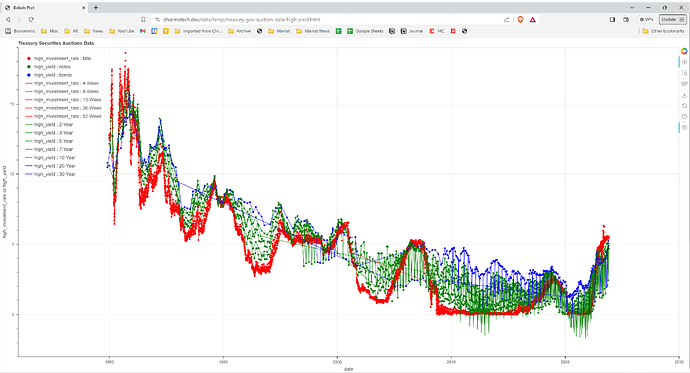The image size is (690, 373).
Task: Toggle the Bokeh Wheel Zoom tool
Action: click(x=684, y=84)
